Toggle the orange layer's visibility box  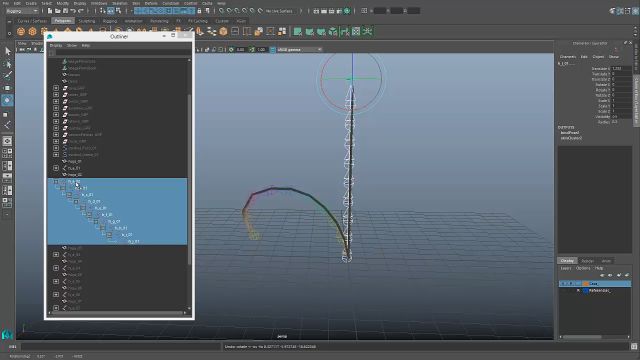[x=563, y=283]
